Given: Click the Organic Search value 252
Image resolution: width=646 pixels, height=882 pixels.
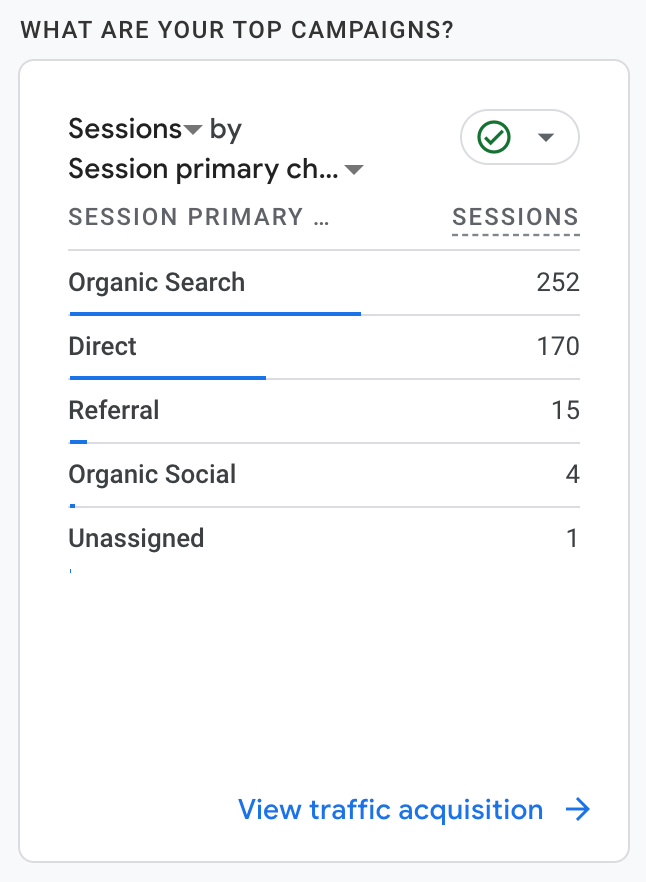Looking at the screenshot, I should tap(558, 282).
